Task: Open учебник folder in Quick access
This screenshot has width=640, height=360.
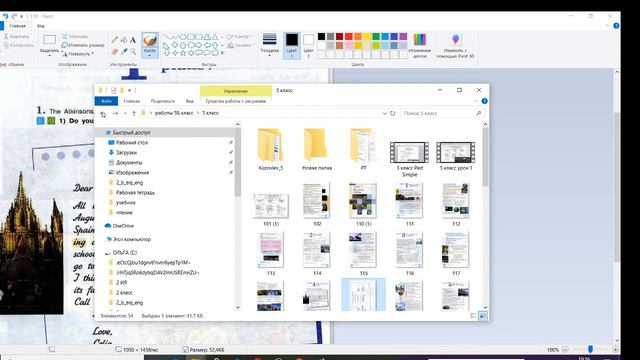Action: [126, 202]
